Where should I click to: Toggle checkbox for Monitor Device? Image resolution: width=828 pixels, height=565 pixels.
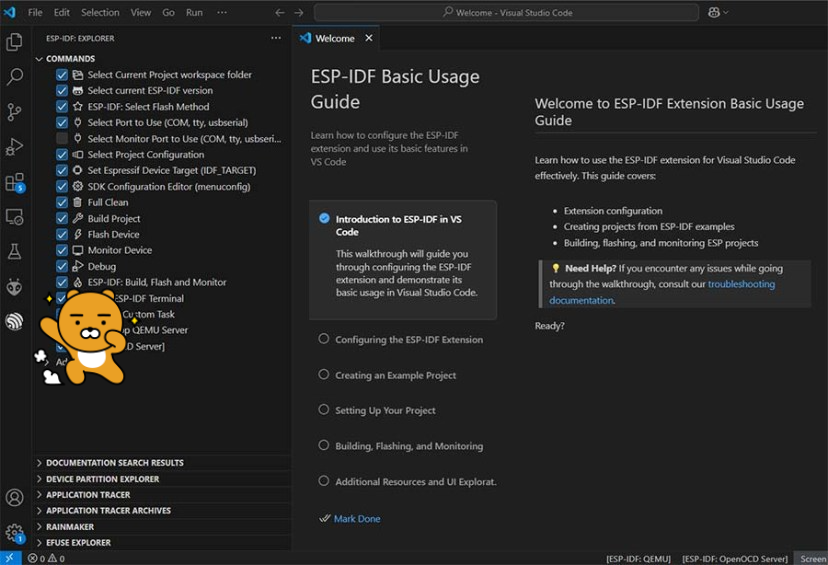(x=62, y=250)
